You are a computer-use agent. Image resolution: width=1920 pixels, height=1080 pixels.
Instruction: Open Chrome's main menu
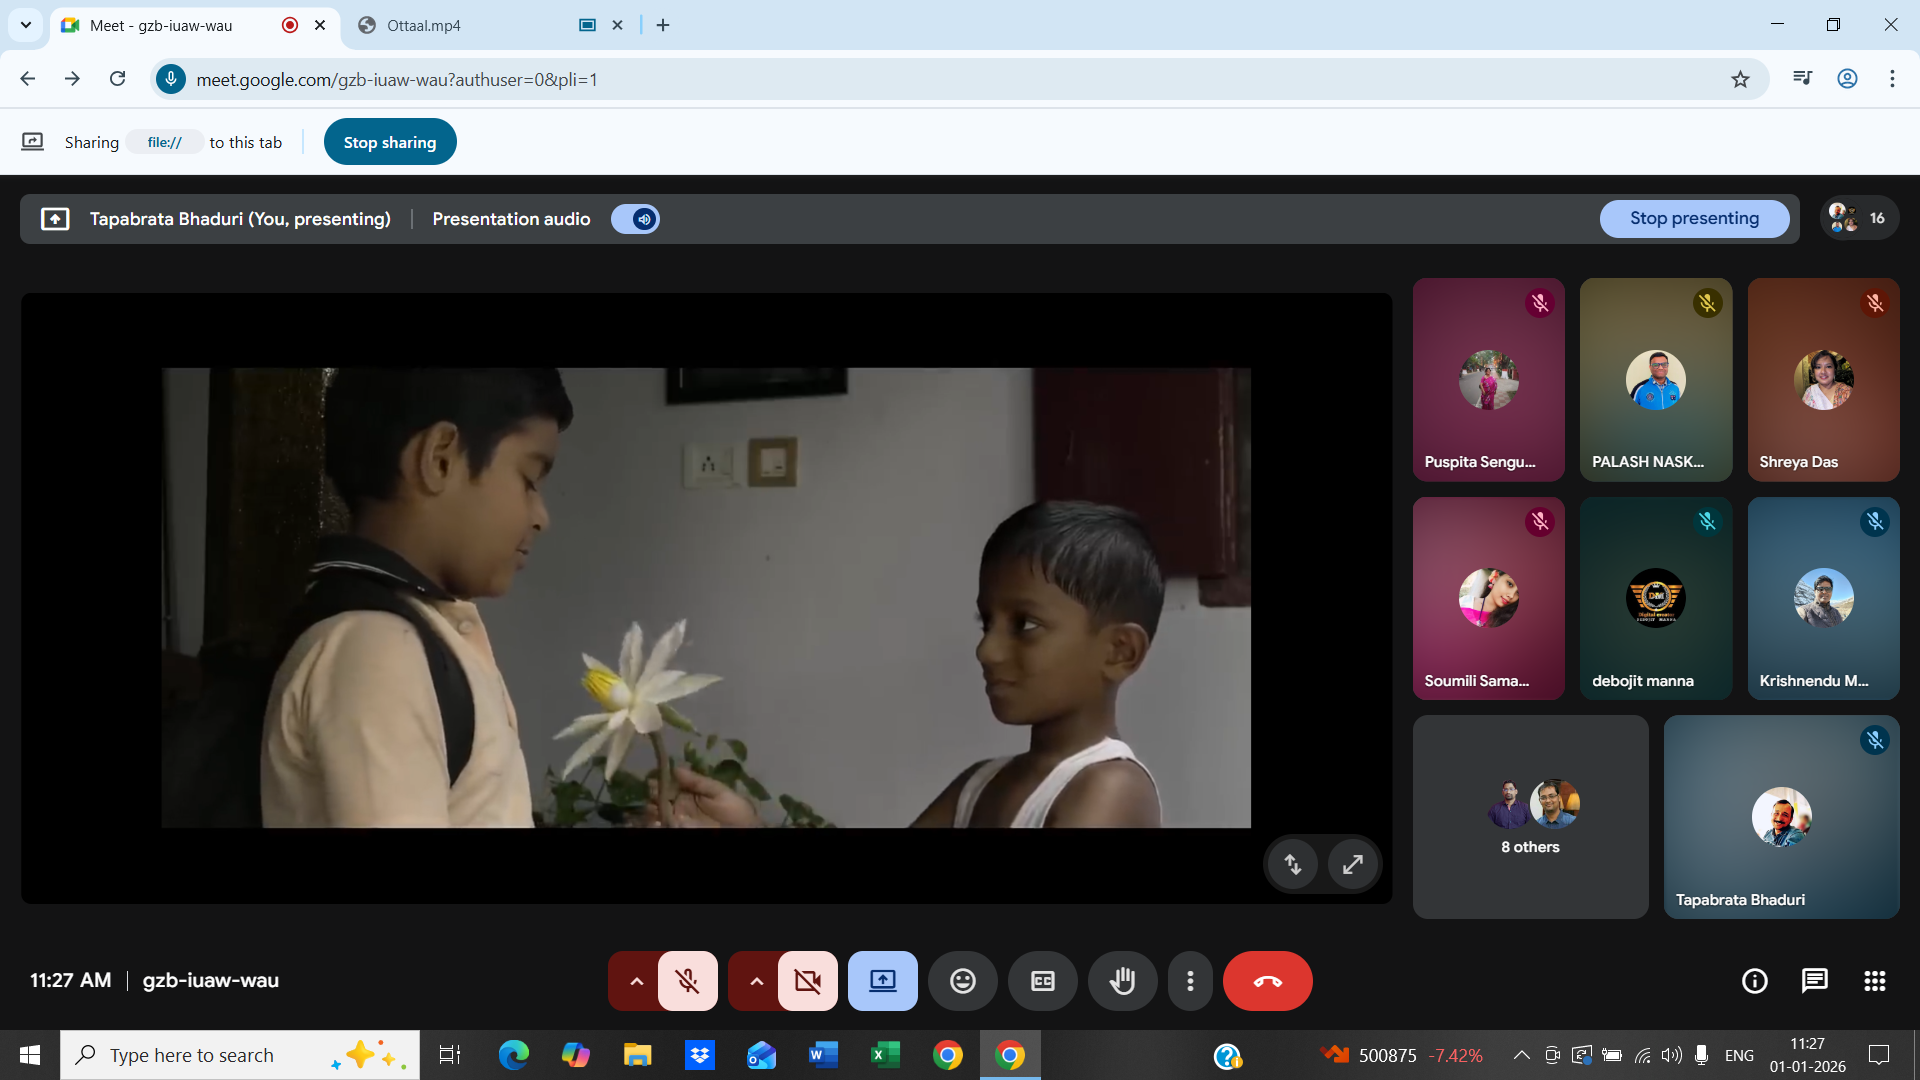[x=1892, y=78]
